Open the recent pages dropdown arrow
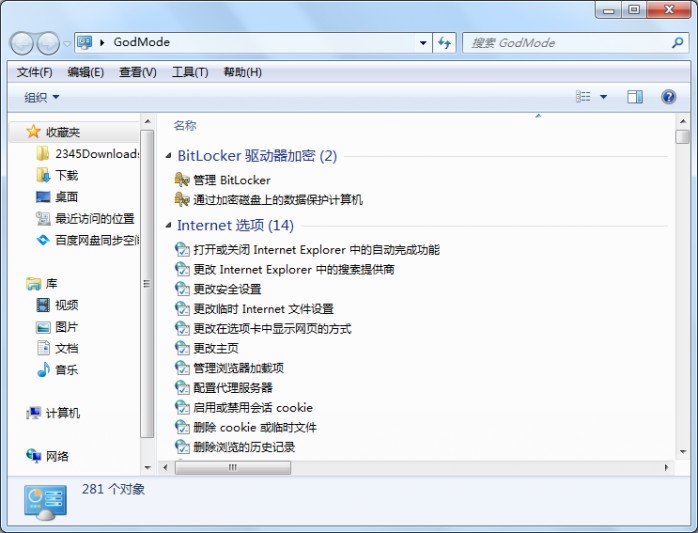This screenshot has width=698, height=533. [67, 44]
